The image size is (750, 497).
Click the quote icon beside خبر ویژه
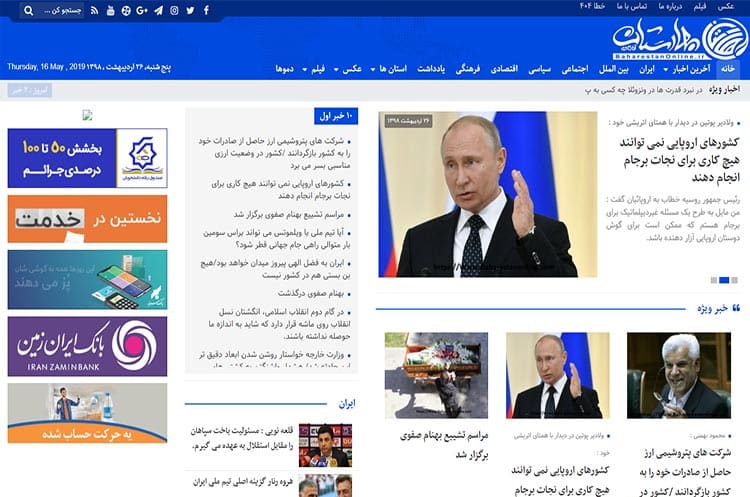[x=736, y=308]
